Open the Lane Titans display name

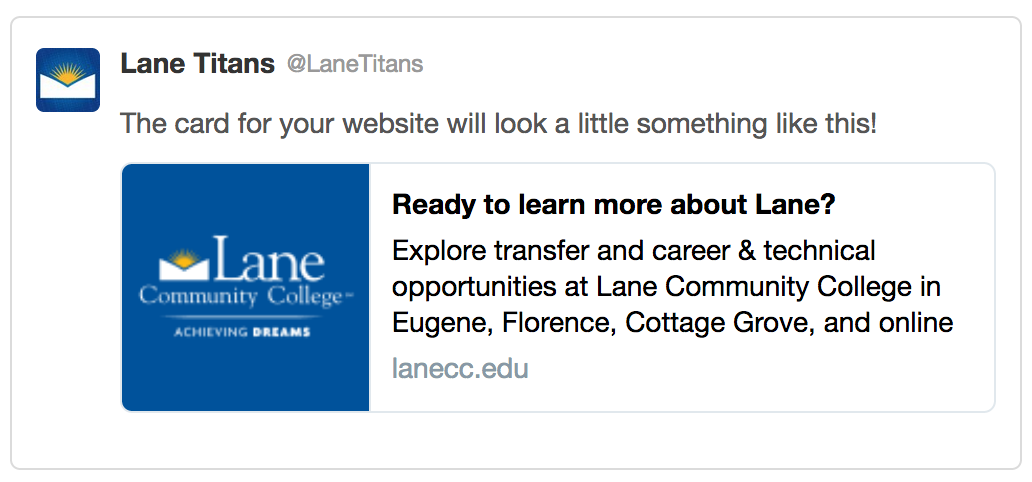coord(197,64)
